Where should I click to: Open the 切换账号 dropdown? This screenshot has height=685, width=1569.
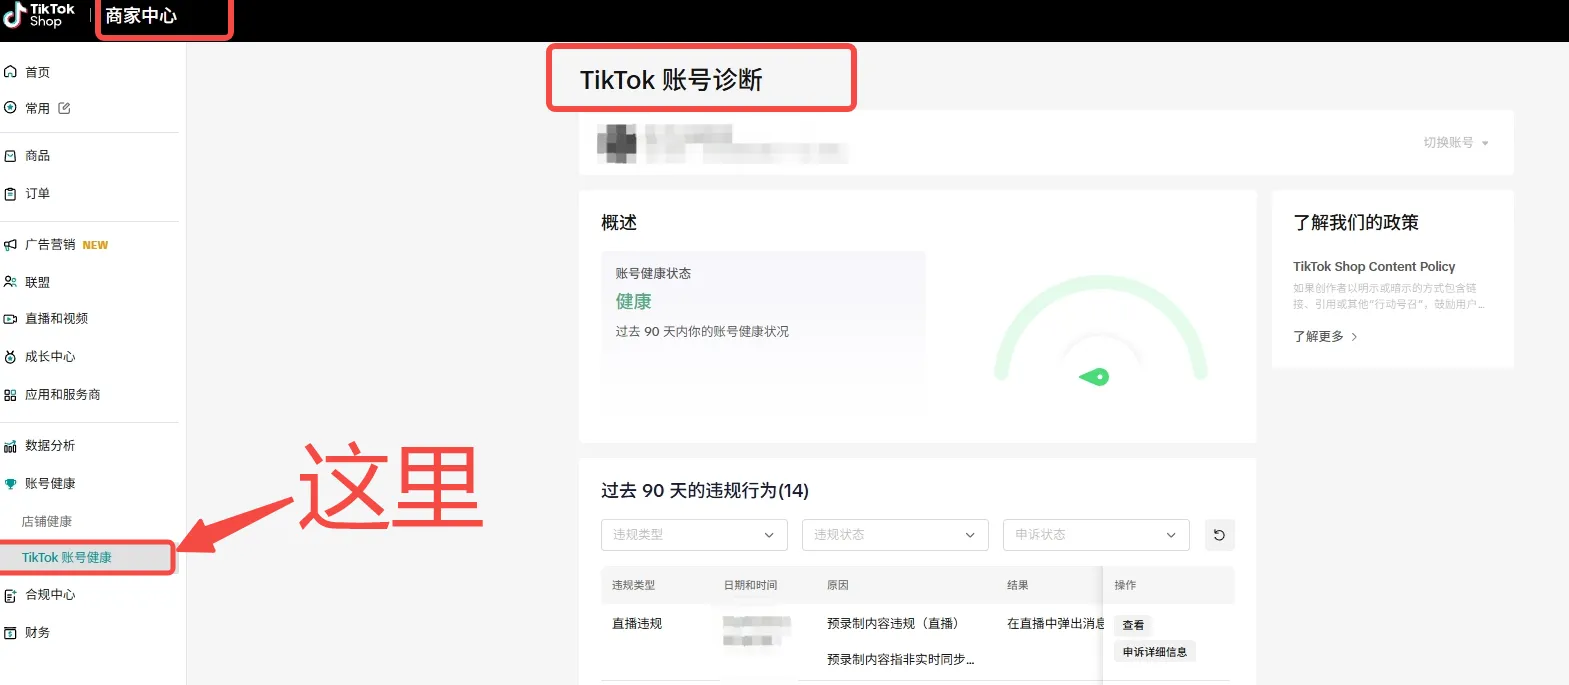1456,143
